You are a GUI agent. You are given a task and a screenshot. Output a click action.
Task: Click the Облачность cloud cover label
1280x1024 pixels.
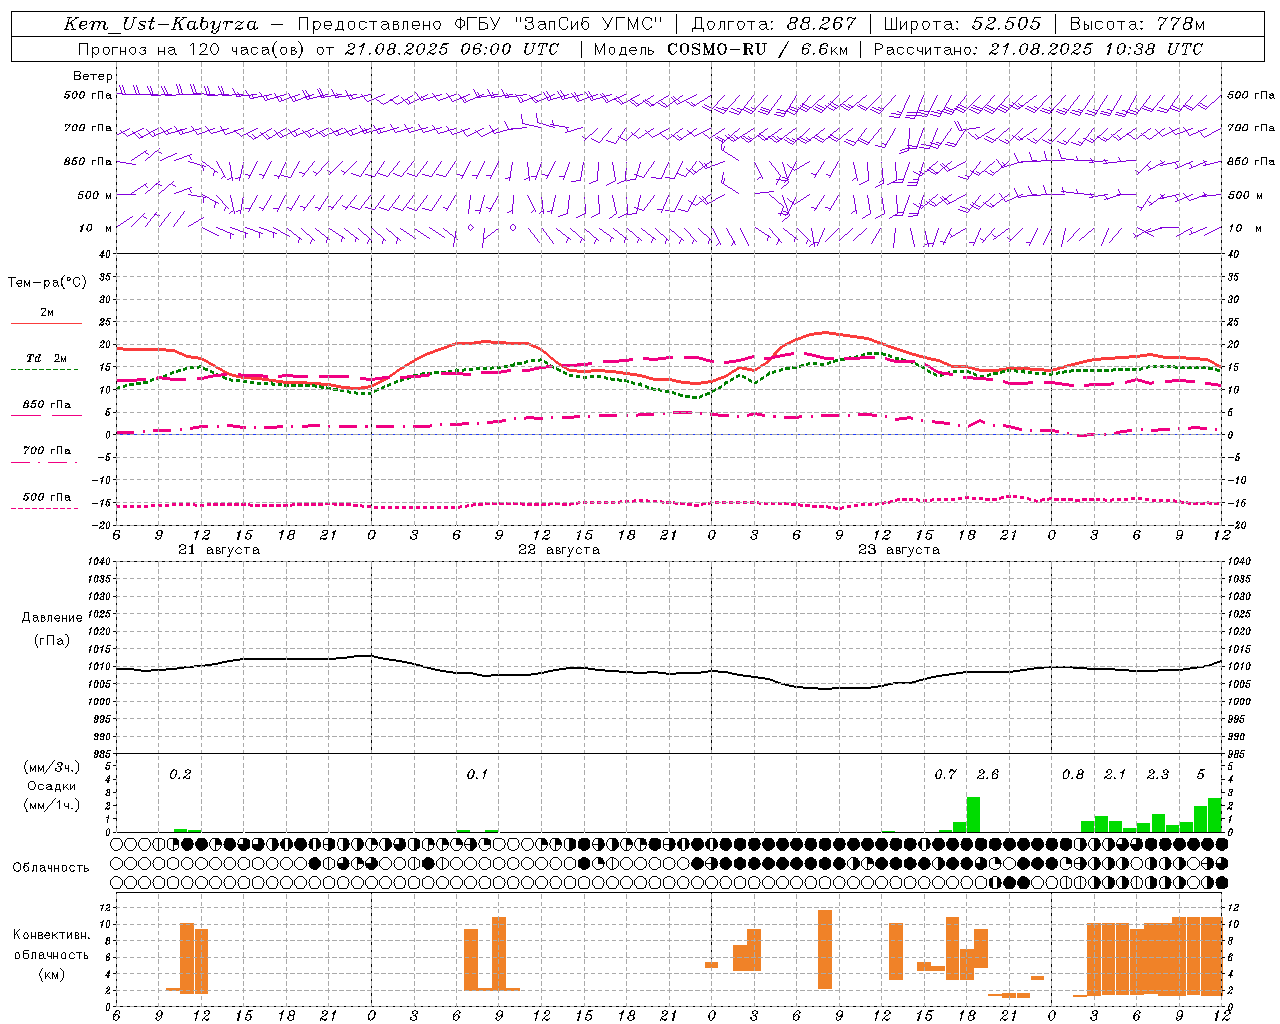pyautogui.click(x=51, y=868)
